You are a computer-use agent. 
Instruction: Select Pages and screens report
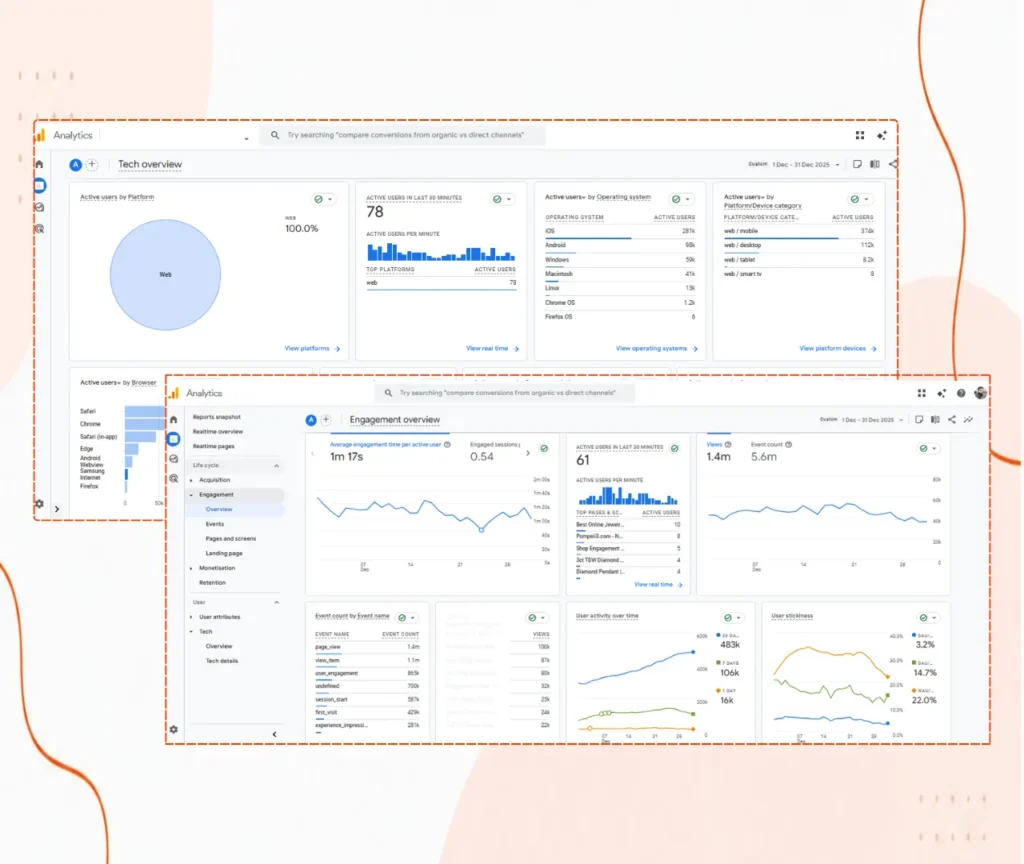[x=231, y=539]
